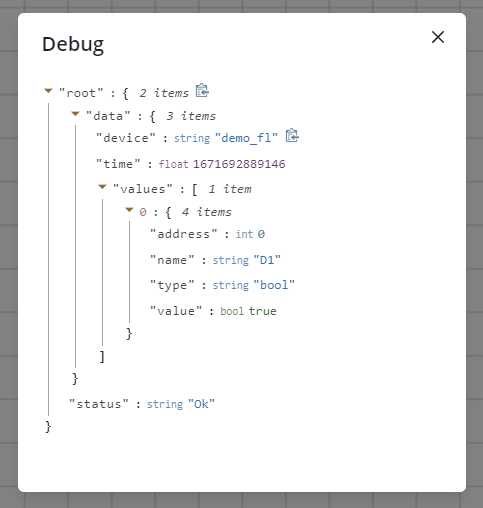Click the time value 1671692889146
Image resolution: width=483 pixels, height=508 pixels.
point(239,164)
